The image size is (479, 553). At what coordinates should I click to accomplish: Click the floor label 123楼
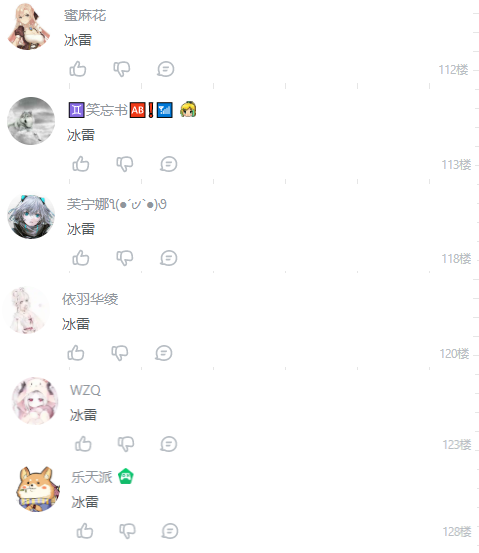click(457, 444)
